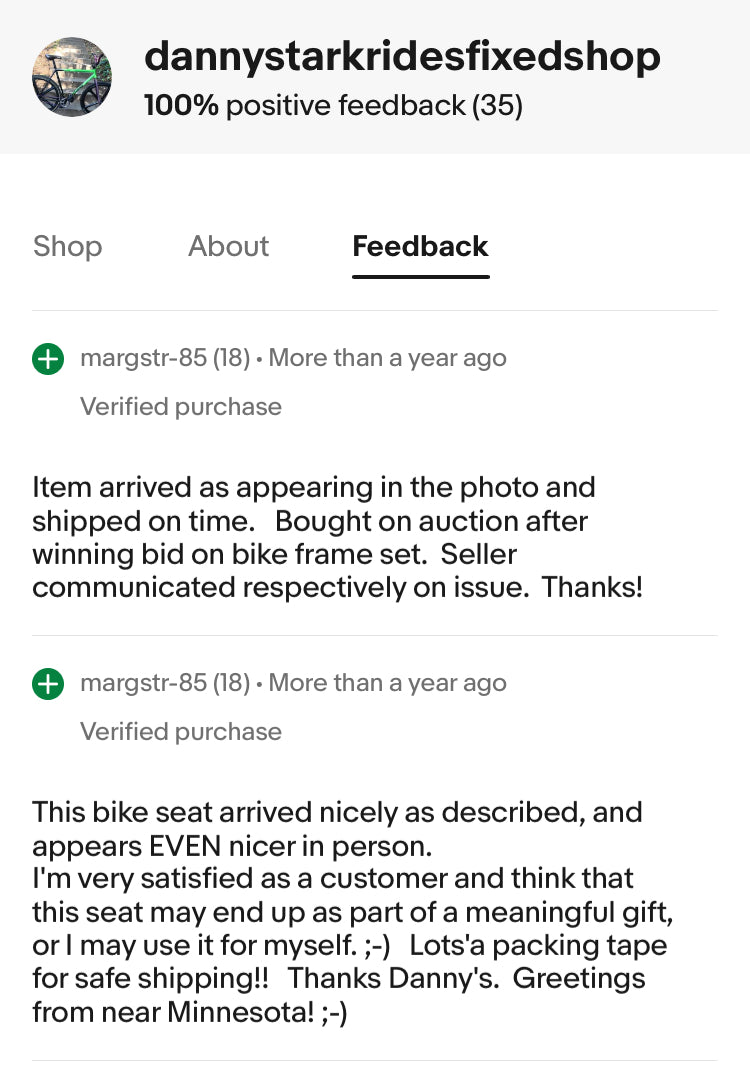Click the seller's bike avatar picture
This screenshot has height=1069, width=750.
tap(72, 77)
